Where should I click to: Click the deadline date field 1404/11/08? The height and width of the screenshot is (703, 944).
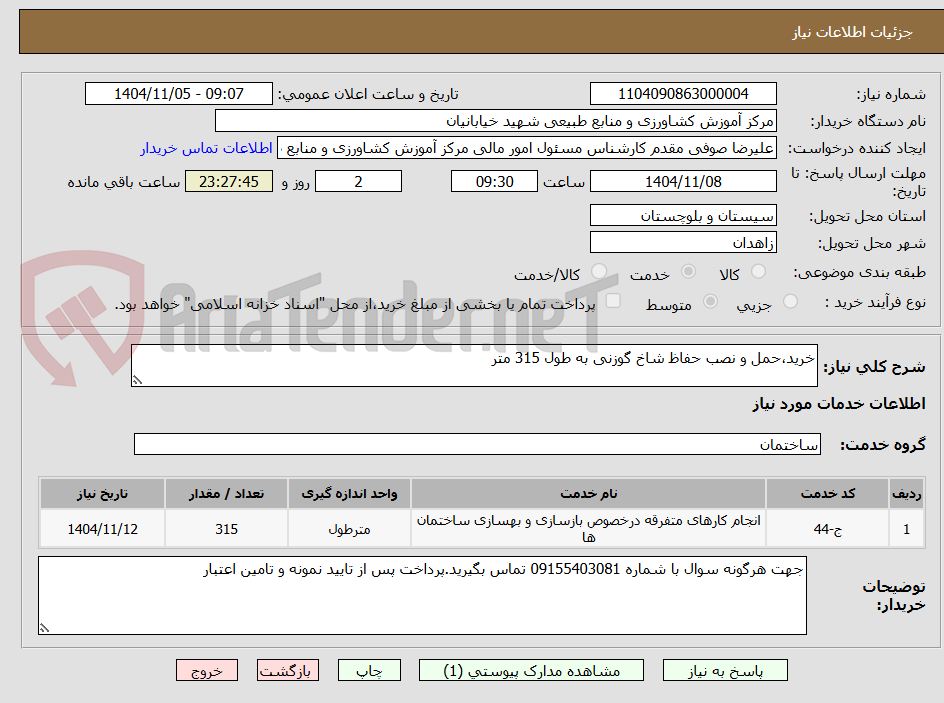(x=683, y=181)
